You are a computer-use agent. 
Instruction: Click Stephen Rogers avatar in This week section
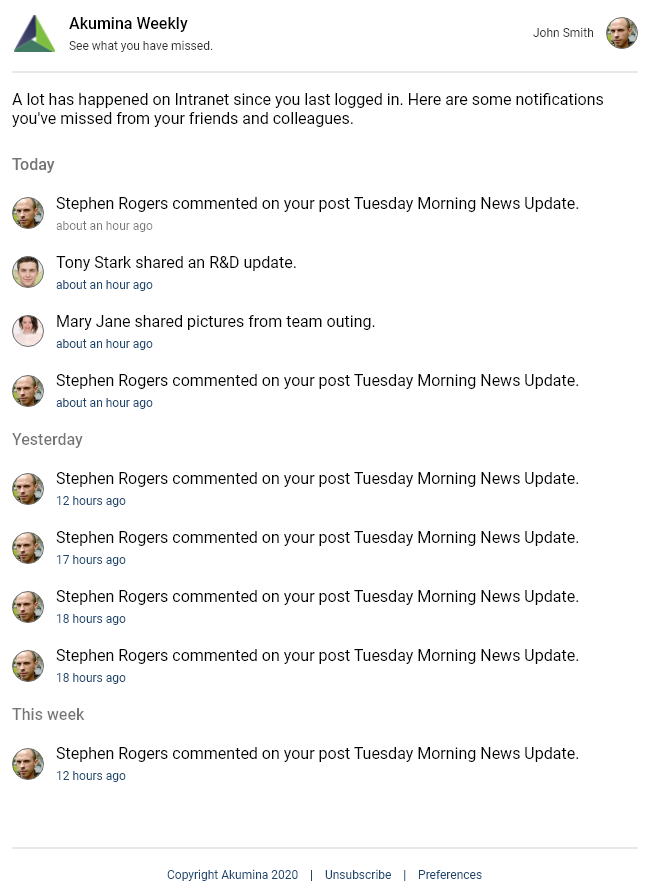click(x=28, y=763)
